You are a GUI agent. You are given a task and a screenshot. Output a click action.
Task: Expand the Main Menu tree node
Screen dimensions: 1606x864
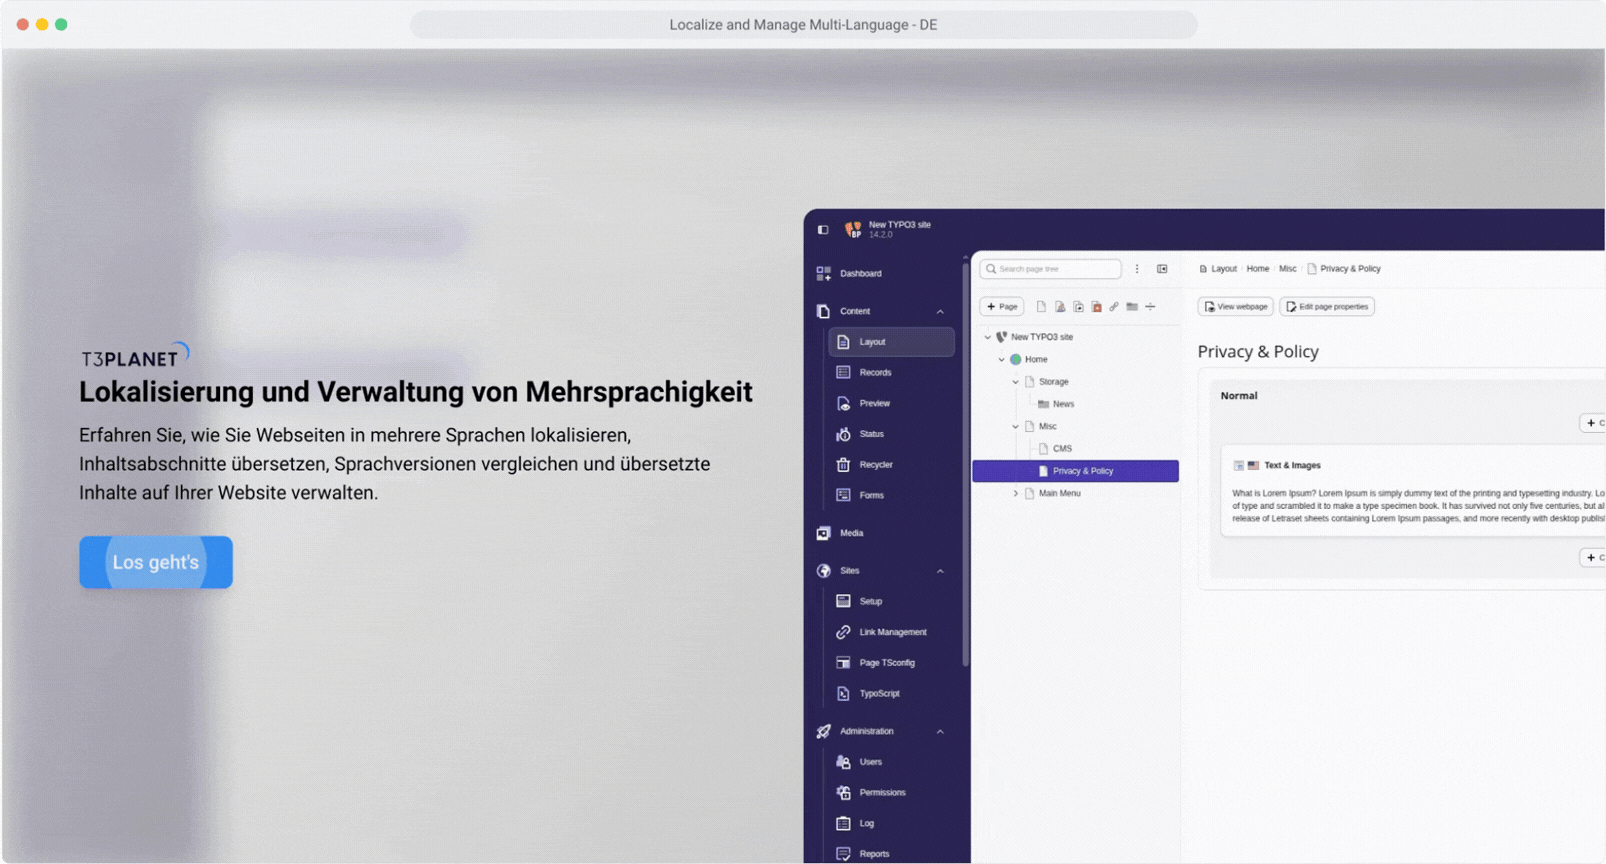(1016, 493)
